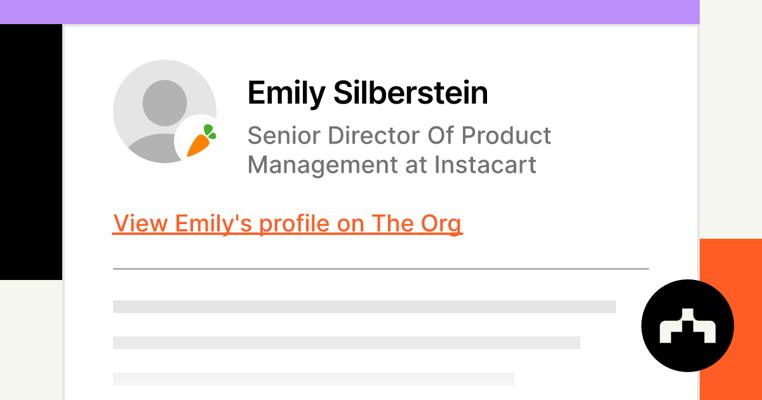Click the horizontal divider line under link
762x400 pixels.
380,269
